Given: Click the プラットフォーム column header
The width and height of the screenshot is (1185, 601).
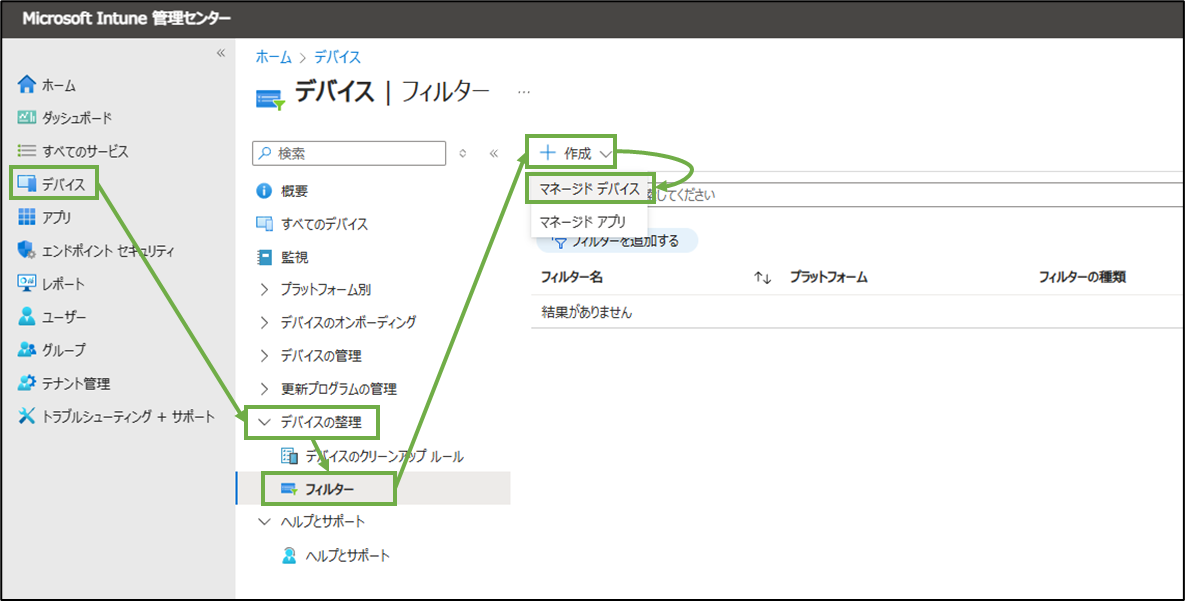Looking at the screenshot, I should [828, 277].
